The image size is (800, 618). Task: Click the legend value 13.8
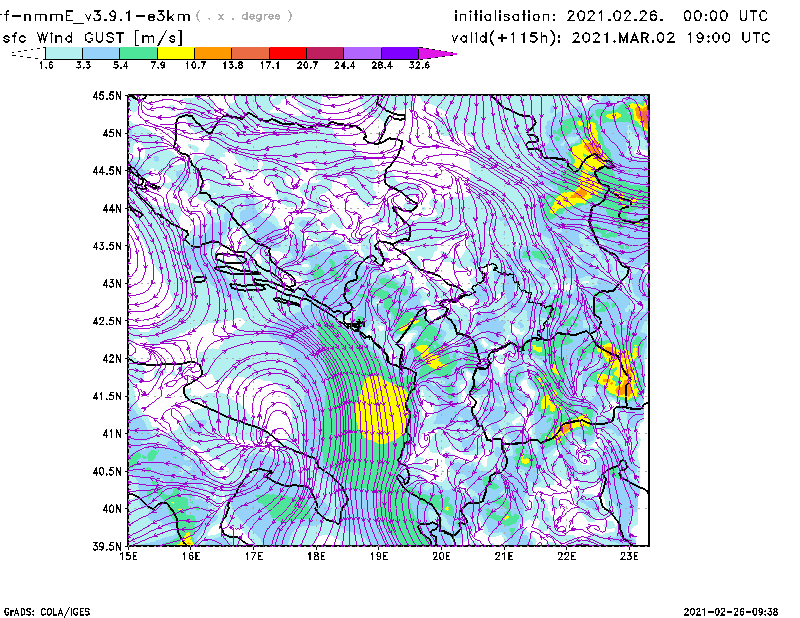(233, 65)
